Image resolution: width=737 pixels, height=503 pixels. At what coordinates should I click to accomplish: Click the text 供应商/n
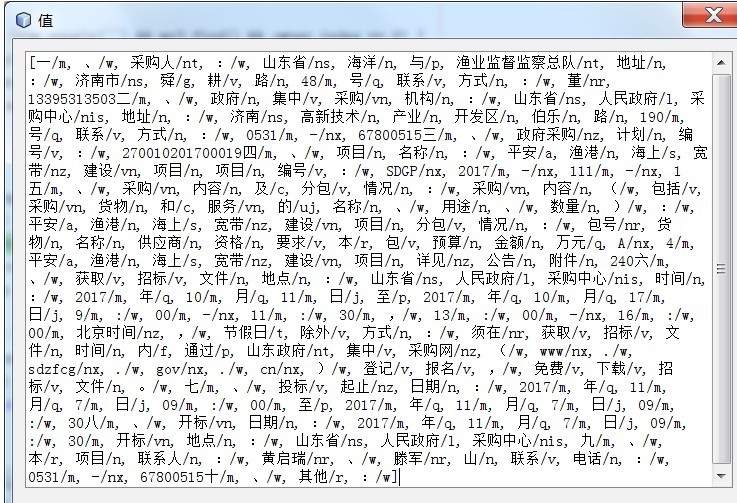[x=168, y=243]
